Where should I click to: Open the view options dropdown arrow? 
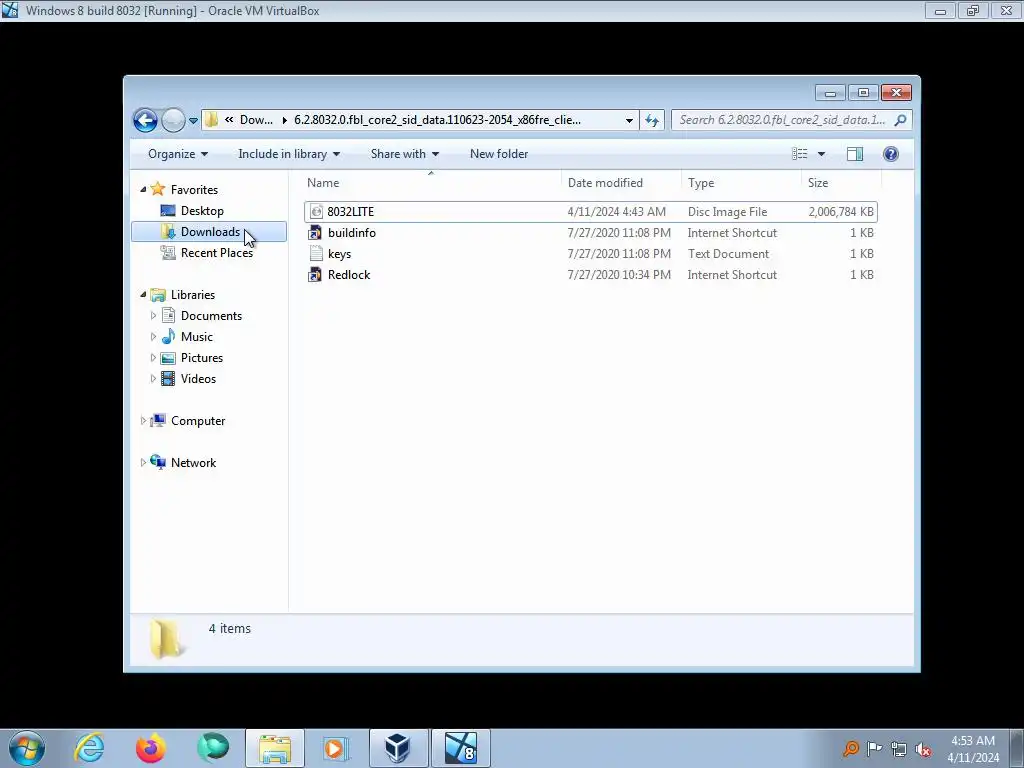822,154
